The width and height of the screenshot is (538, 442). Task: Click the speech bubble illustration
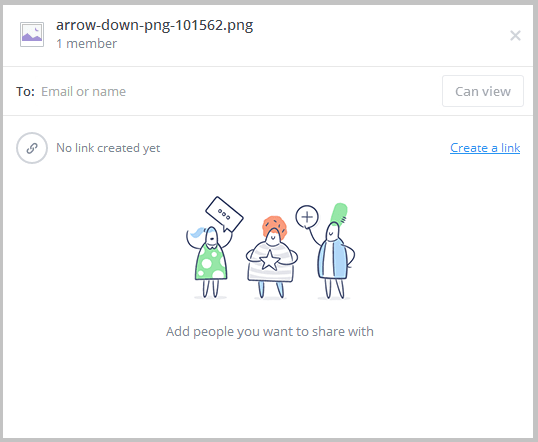(224, 214)
